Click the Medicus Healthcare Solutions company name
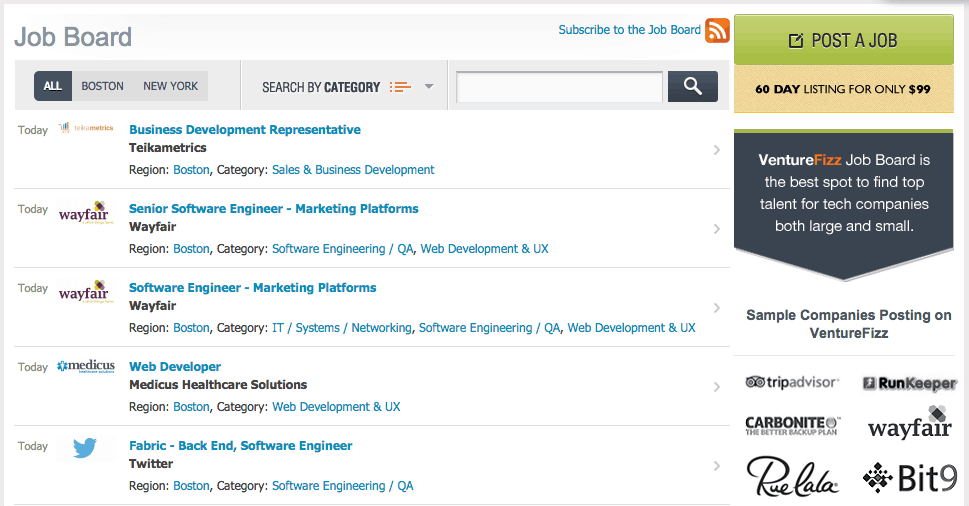 point(218,385)
